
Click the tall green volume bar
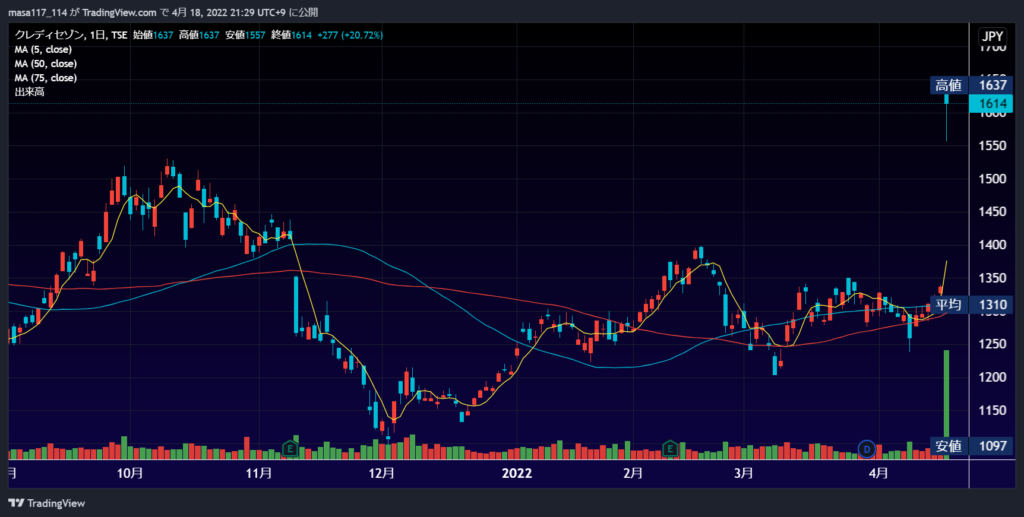click(x=946, y=405)
